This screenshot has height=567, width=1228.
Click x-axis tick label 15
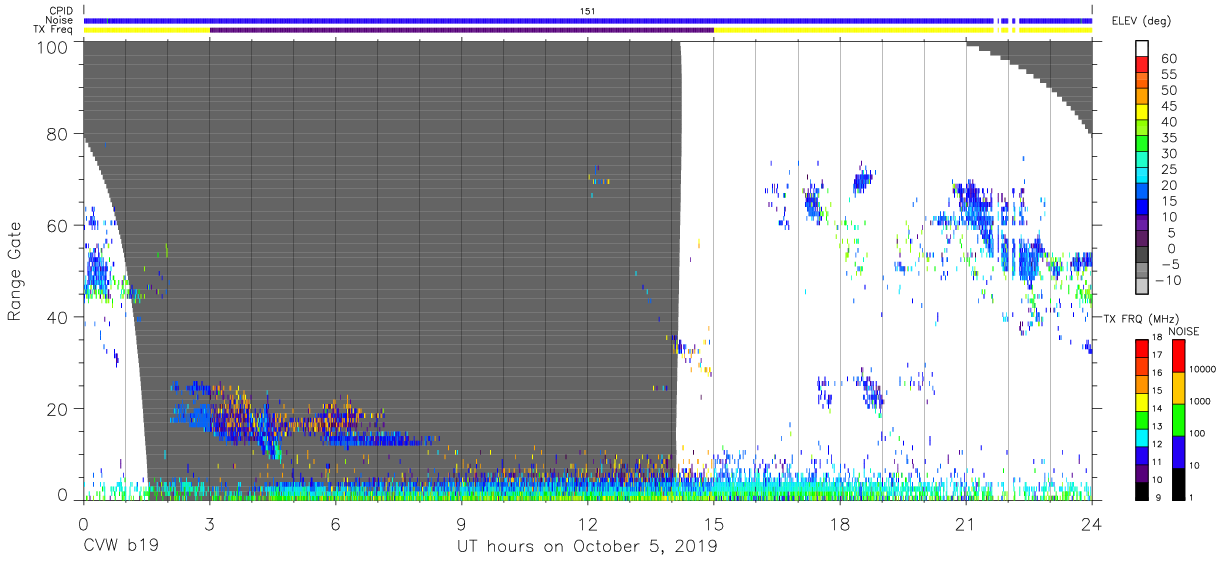click(x=714, y=522)
